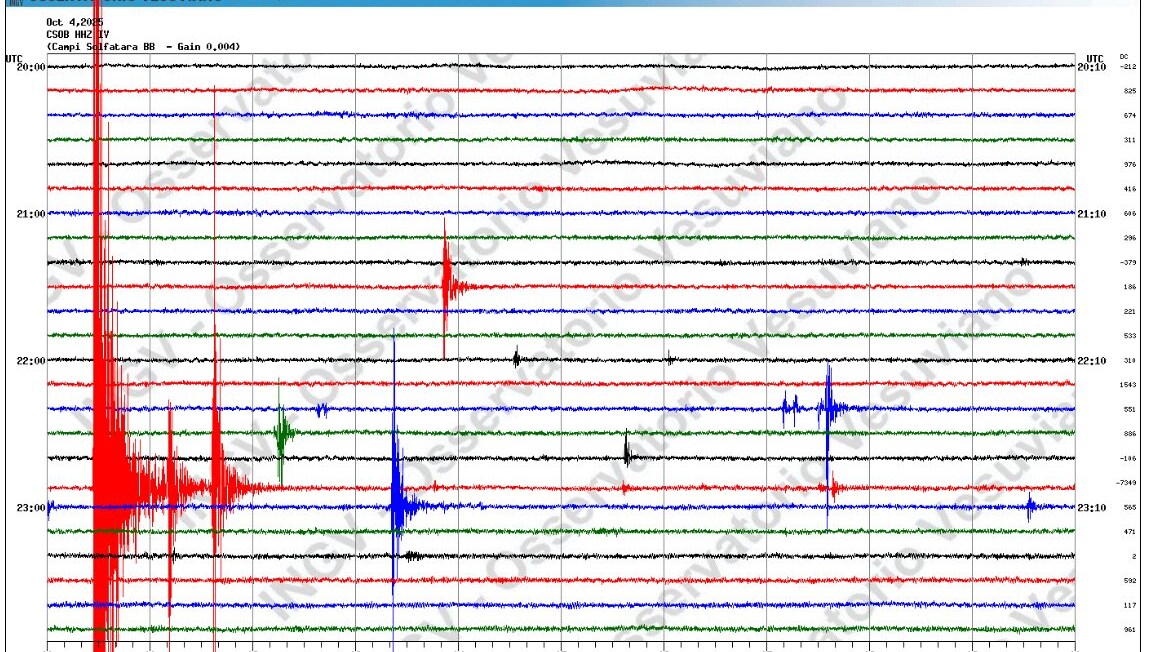Click the Campi Solfatara BB gain text
The image size is (1159, 652).
click(x=142, y=46)
